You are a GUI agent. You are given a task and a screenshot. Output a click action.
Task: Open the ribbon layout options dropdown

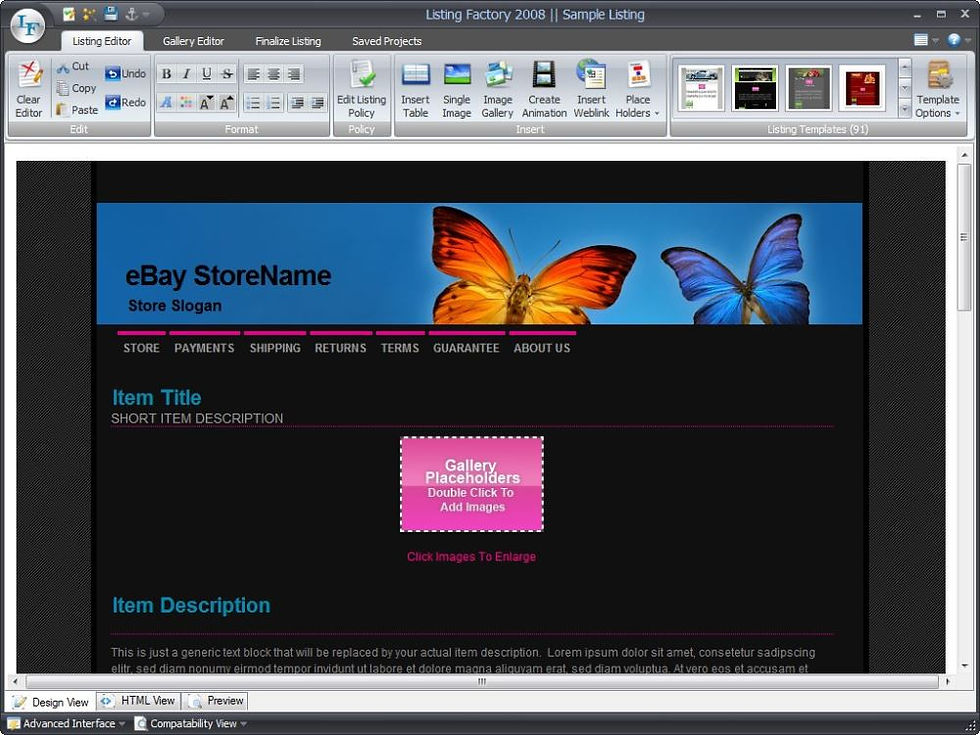925,40
